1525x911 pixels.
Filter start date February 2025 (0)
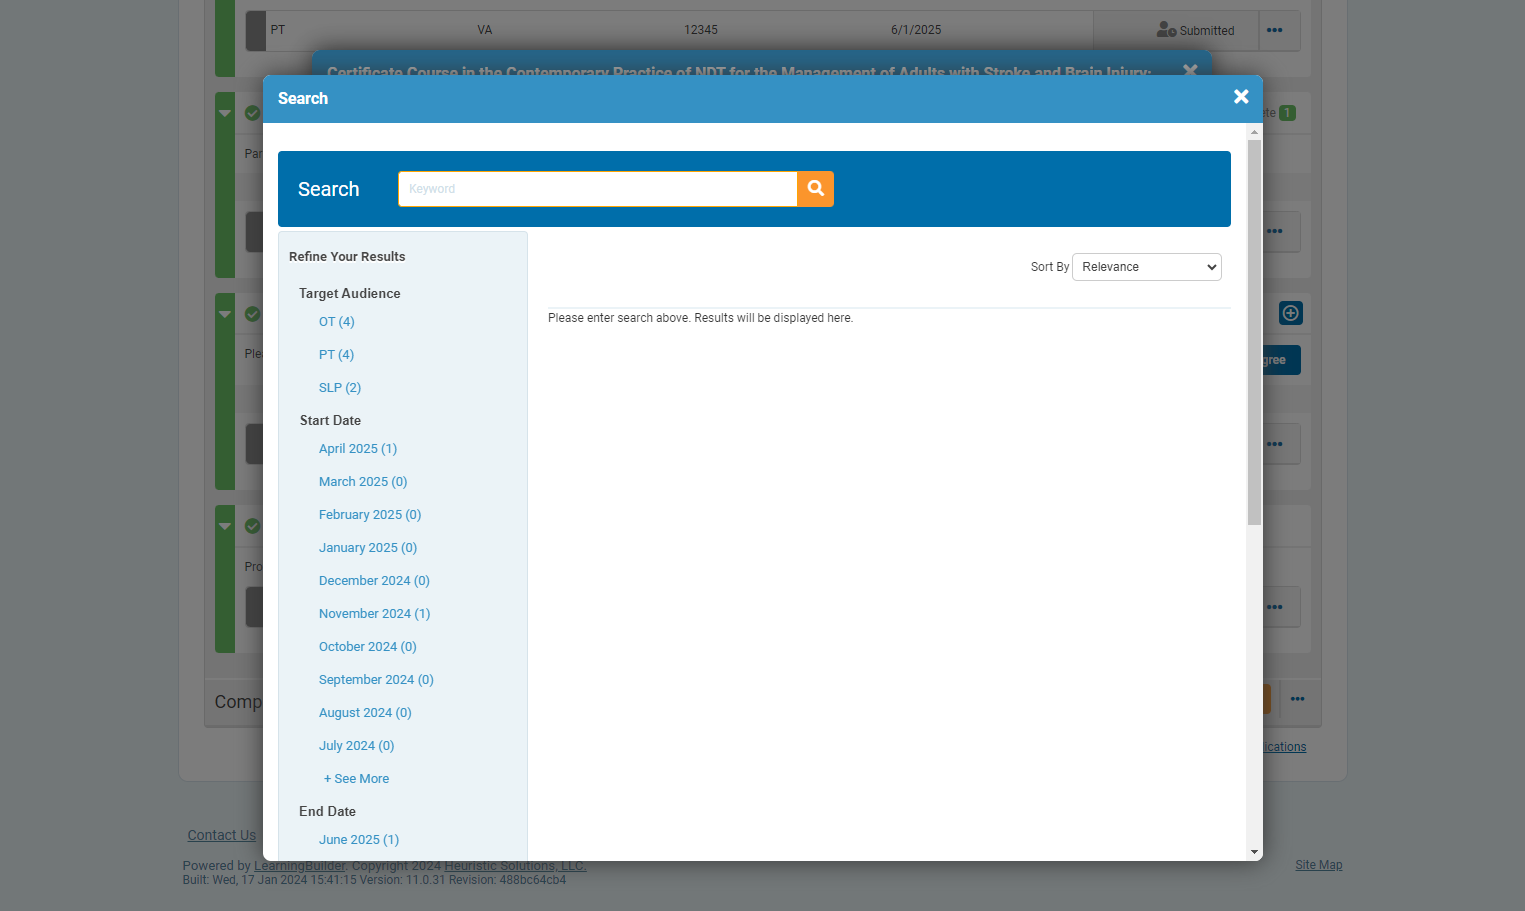(370, 515)
